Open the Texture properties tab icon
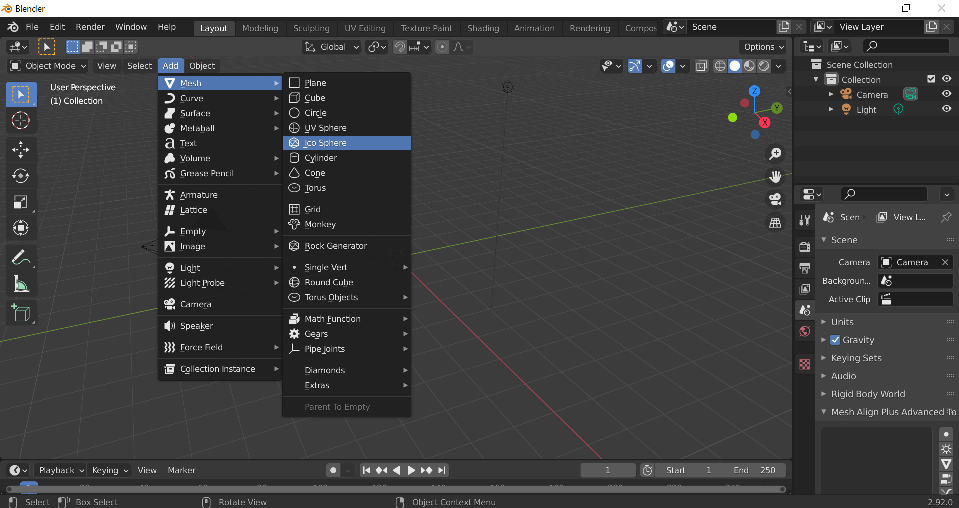959x508 pixels. click(x=805, y=364)
